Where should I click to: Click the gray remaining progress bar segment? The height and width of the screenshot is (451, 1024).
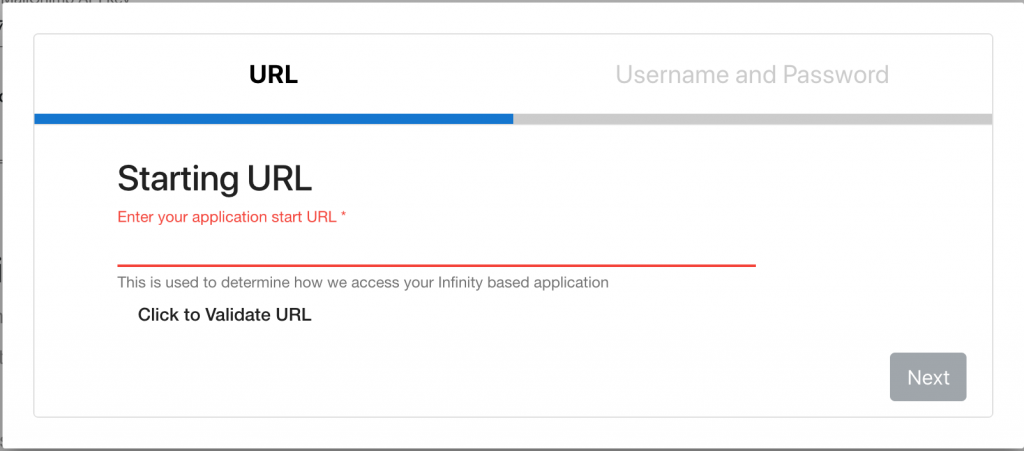point(752,119)
